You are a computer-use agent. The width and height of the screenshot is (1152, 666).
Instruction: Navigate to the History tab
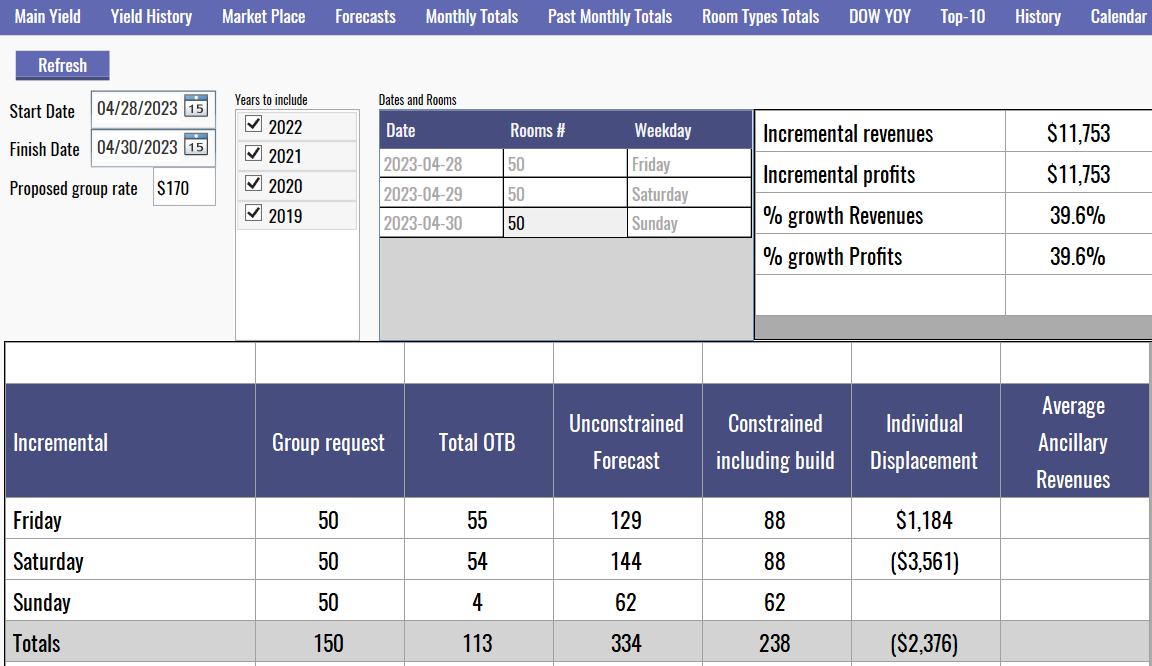[x=1037, y=16]
